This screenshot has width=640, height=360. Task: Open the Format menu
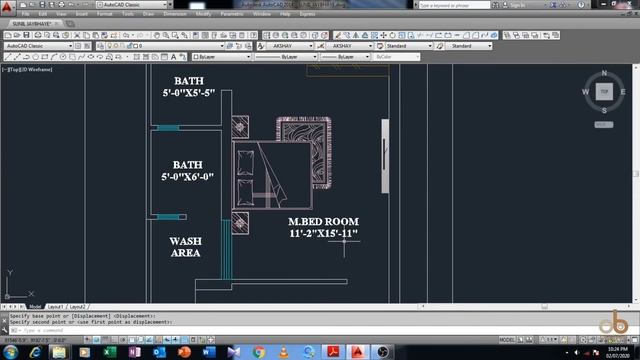tap(104, 14)
